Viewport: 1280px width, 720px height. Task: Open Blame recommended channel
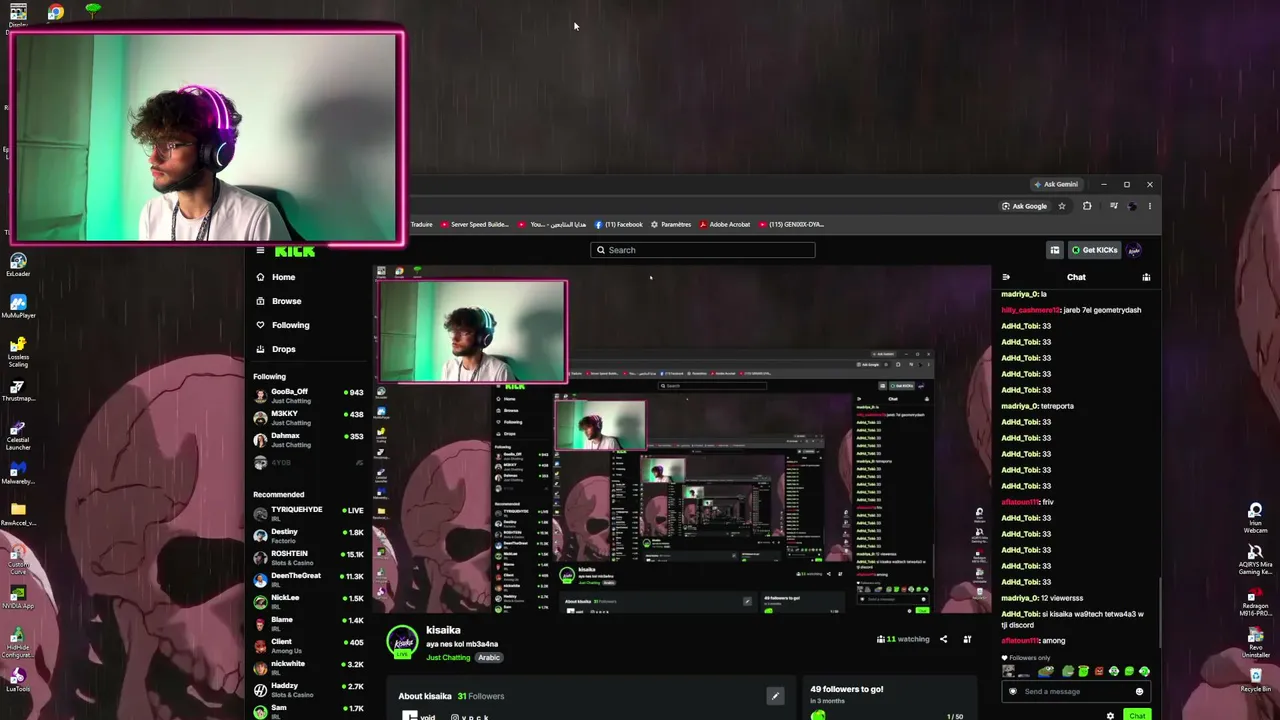pyautogui.click(x=309, y=624)
